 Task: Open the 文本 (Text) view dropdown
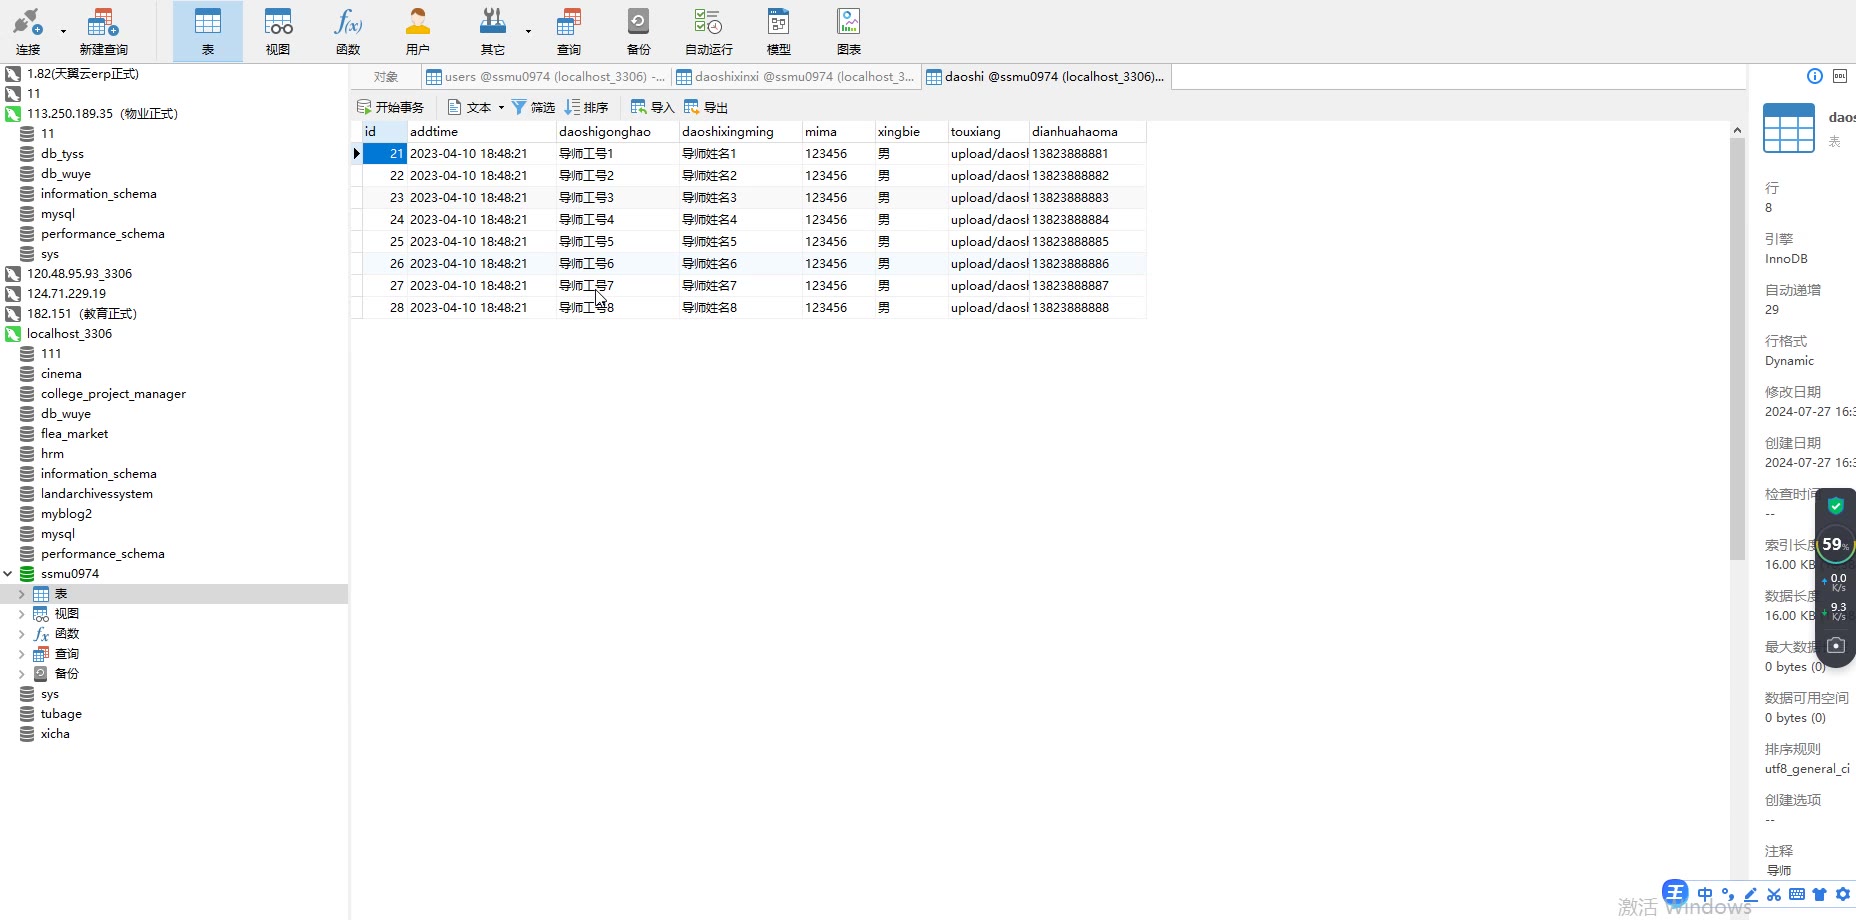tap(475, 107)
